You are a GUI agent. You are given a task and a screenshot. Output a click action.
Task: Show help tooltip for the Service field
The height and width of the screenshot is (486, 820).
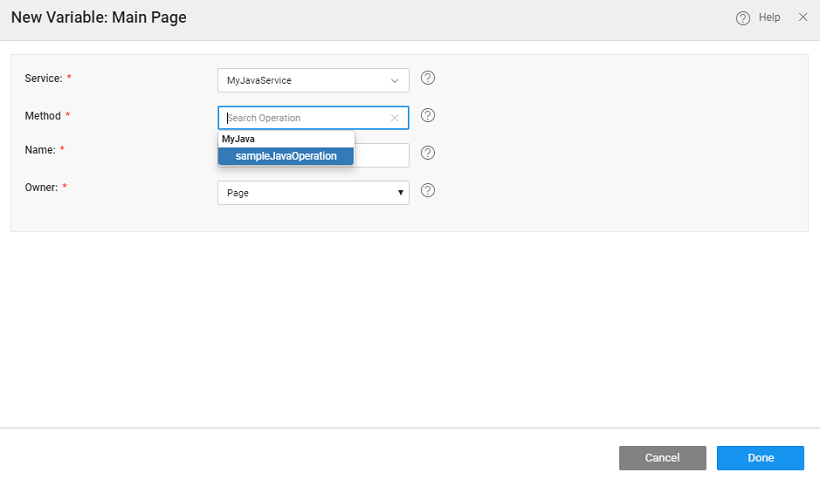click(x=428, y=78)
